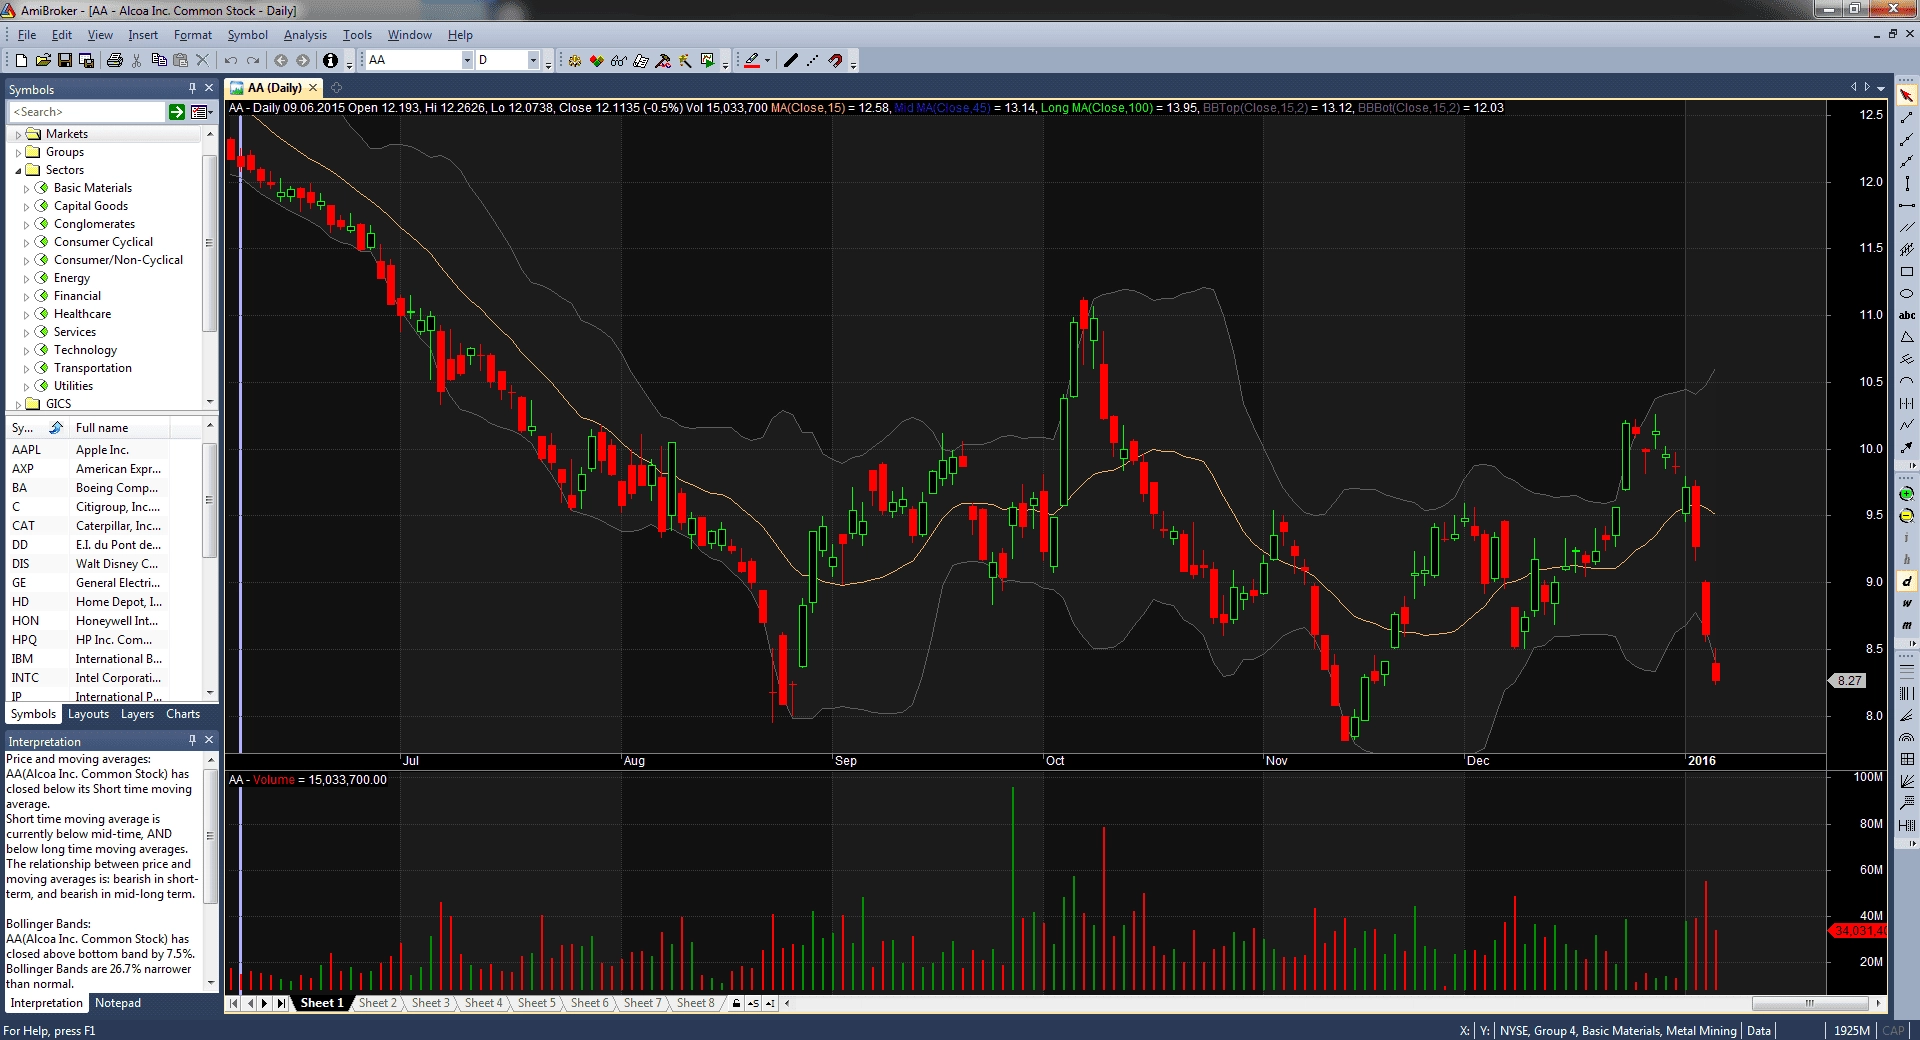Expand the Technology sector
Image resolution: width=1920 pixels, height=1040 pixels.
[27, 350]
